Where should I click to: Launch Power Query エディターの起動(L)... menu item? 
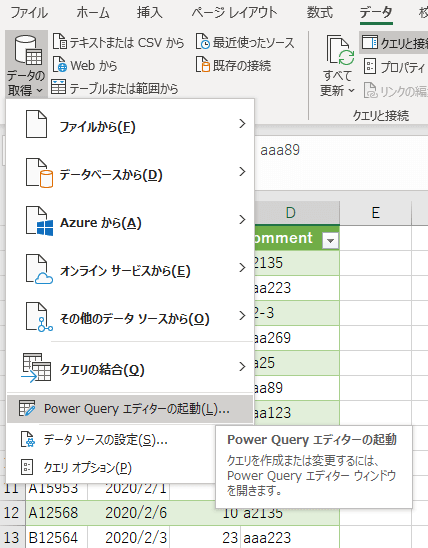130,409
